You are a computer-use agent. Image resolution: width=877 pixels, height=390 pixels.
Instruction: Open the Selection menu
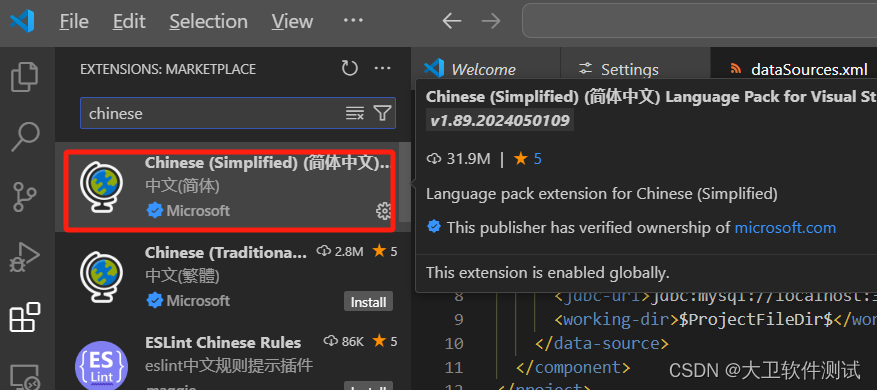coord(209,21)
